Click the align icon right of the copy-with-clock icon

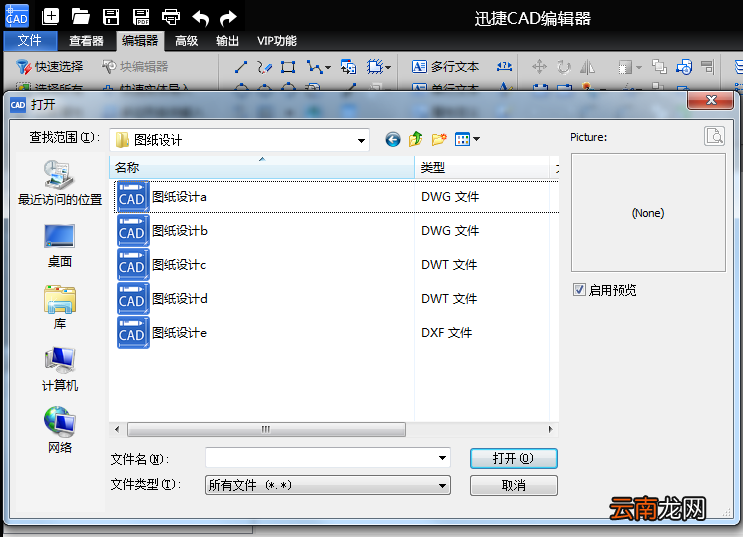(707, 67)
